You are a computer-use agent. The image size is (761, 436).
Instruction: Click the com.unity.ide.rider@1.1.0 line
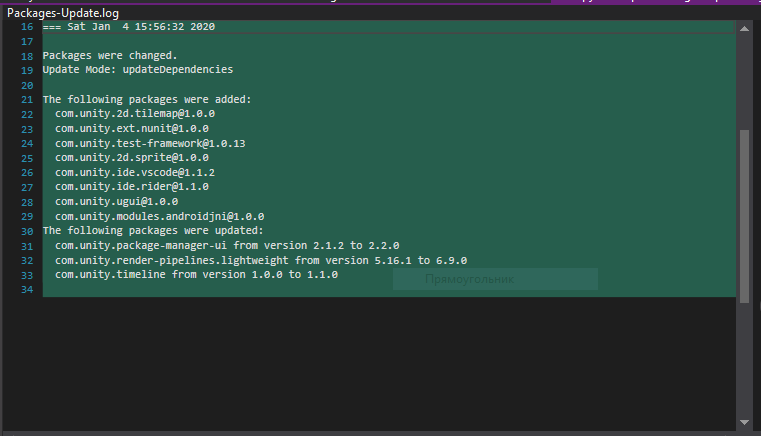coord(132,187)
